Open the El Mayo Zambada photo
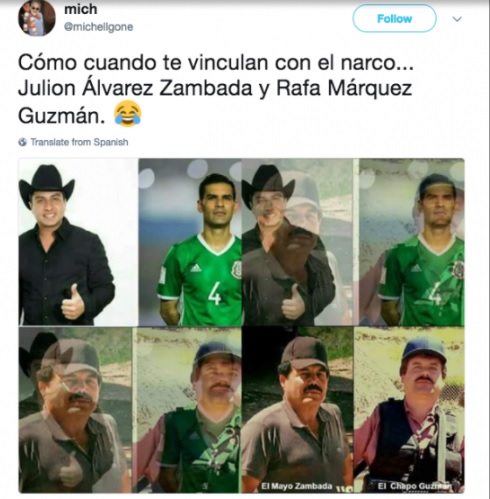Viewport: 490px width, 499px height. [x=297, y=410]
